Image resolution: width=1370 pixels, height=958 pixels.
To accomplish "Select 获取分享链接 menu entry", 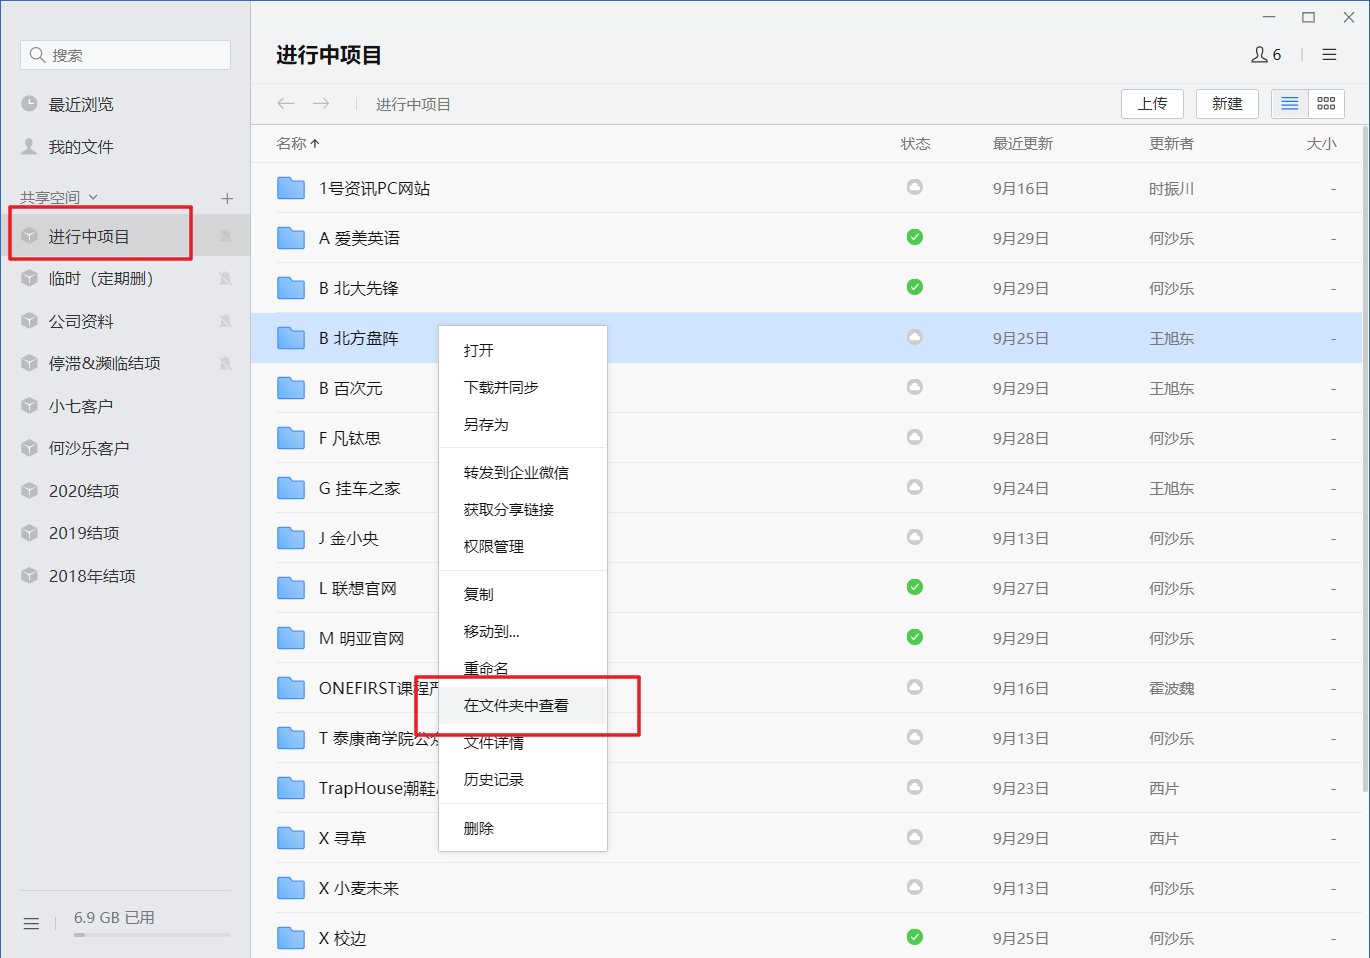I will 523,509.
